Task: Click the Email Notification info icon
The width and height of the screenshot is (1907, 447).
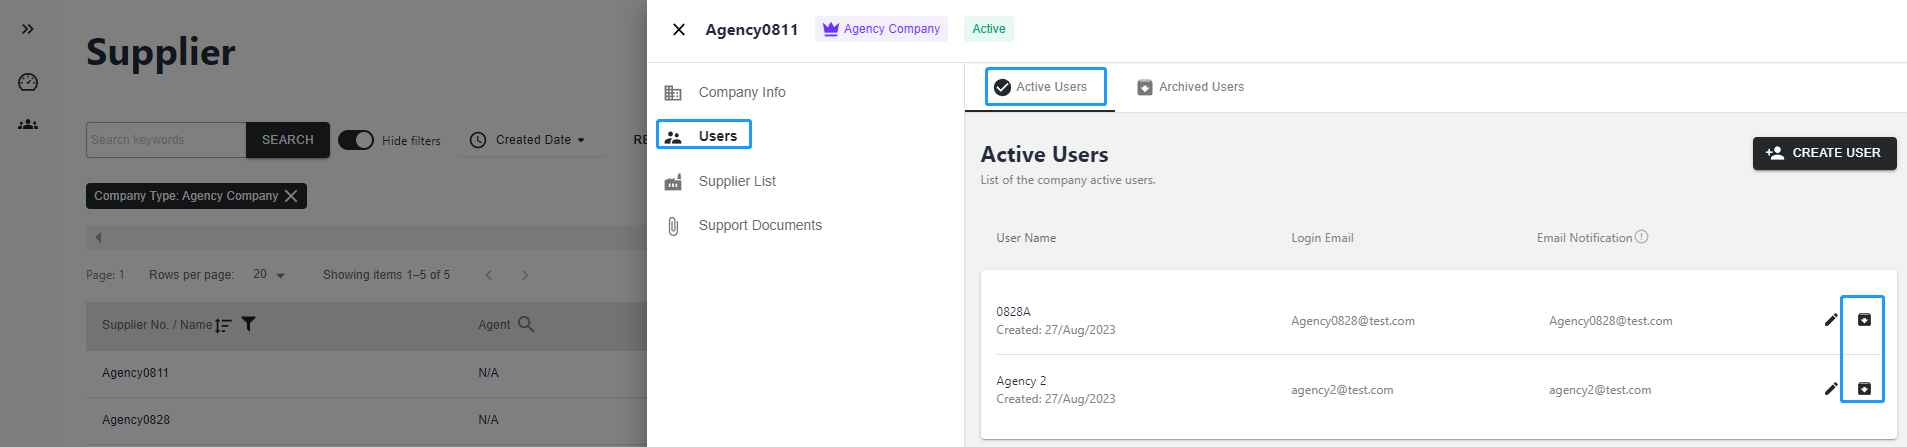Action: click(1641, 237)
